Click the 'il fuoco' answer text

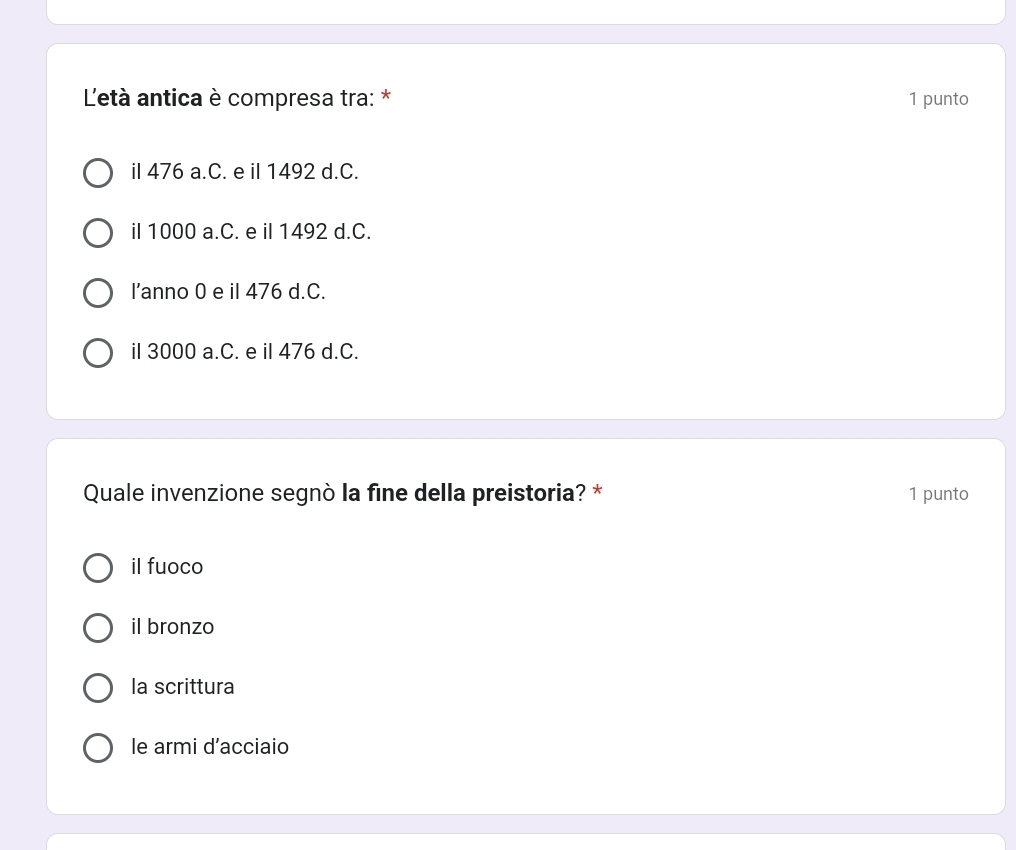[x=167, y=567]
